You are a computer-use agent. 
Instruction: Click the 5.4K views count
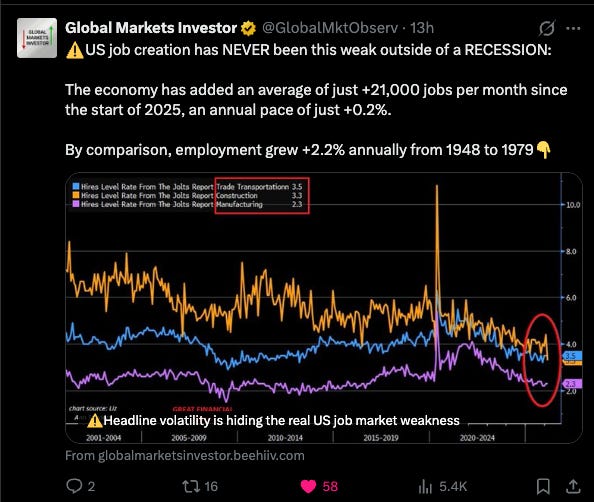point(453,486)
